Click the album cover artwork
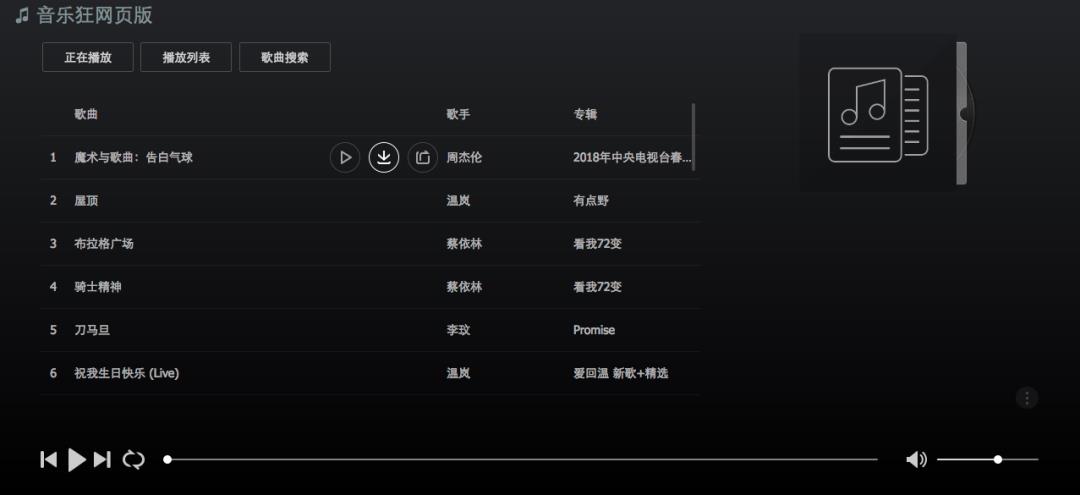The image size is (1080, 495). [x=878, y=113]
